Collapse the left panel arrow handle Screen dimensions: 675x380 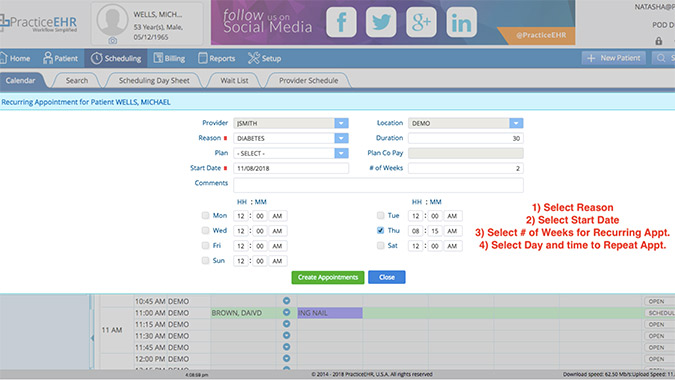pos(92,338)
